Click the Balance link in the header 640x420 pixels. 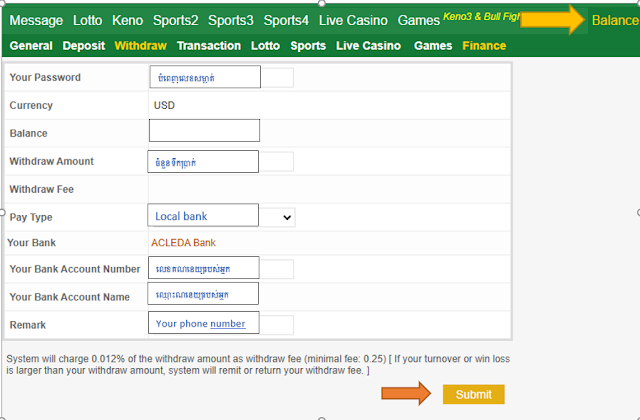[614, 20]
